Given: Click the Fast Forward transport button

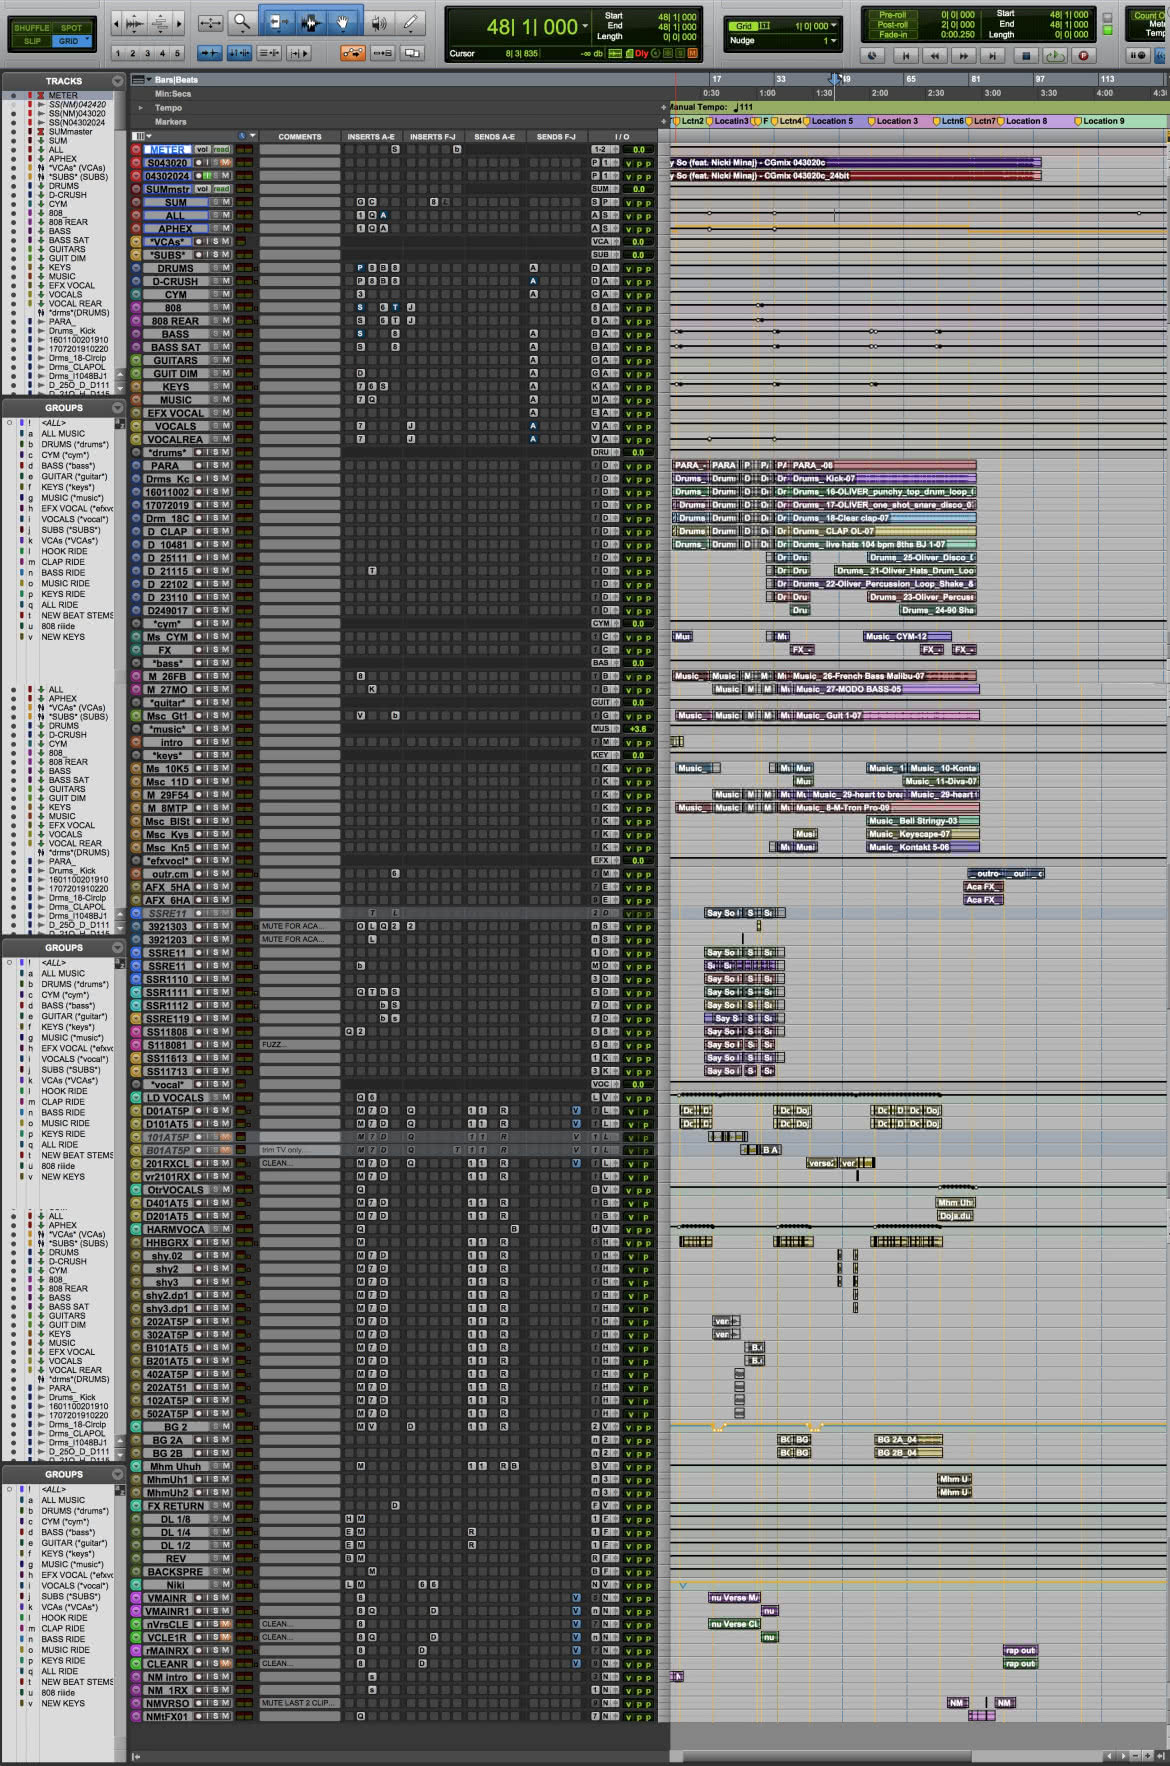Looking at the screenshot, I should point(964,57).
